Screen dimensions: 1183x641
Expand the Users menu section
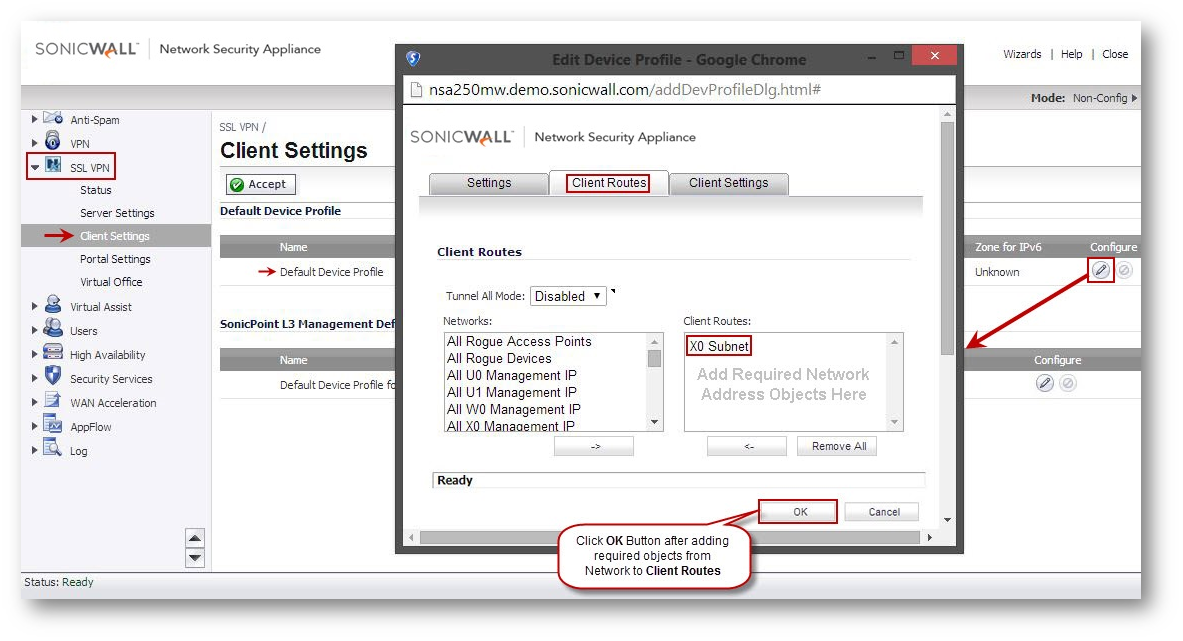(x=35, y=331)
